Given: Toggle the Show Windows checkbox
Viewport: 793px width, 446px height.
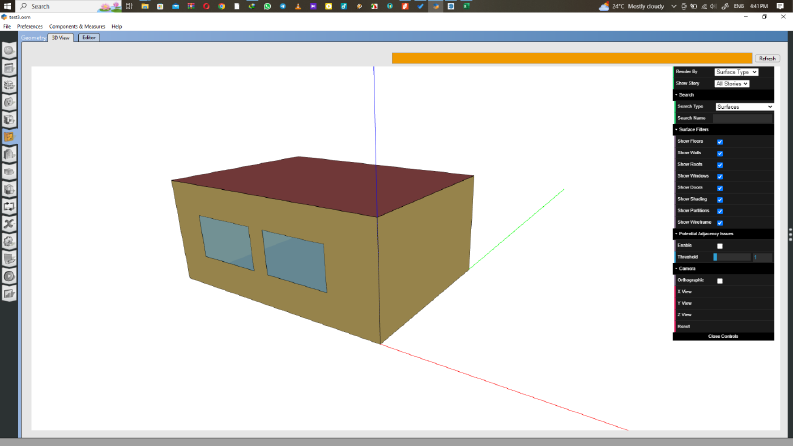Looking at the screenshot, I should (720, 176).
